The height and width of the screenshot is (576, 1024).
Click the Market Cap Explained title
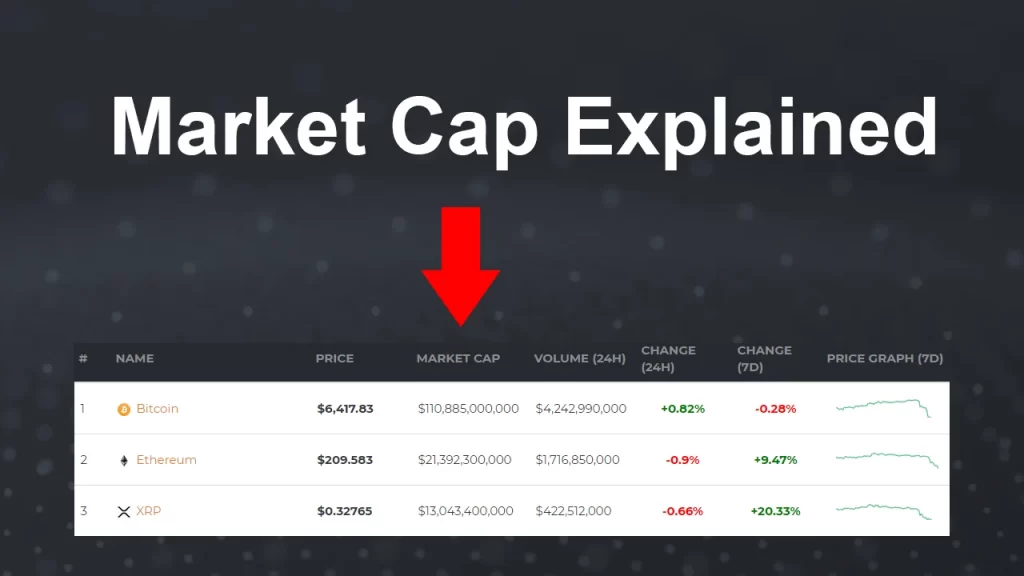(524, 127)
